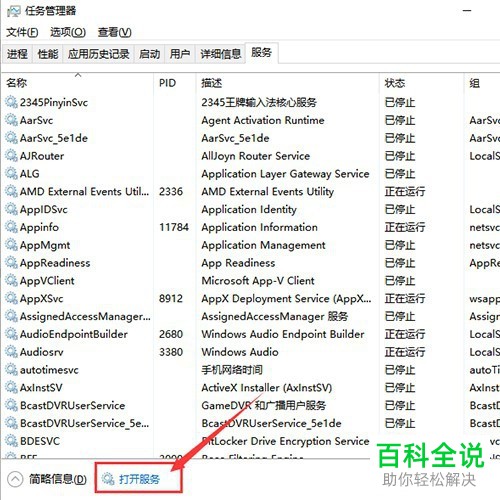Open the 详细信息 tab

coord(221,54)
